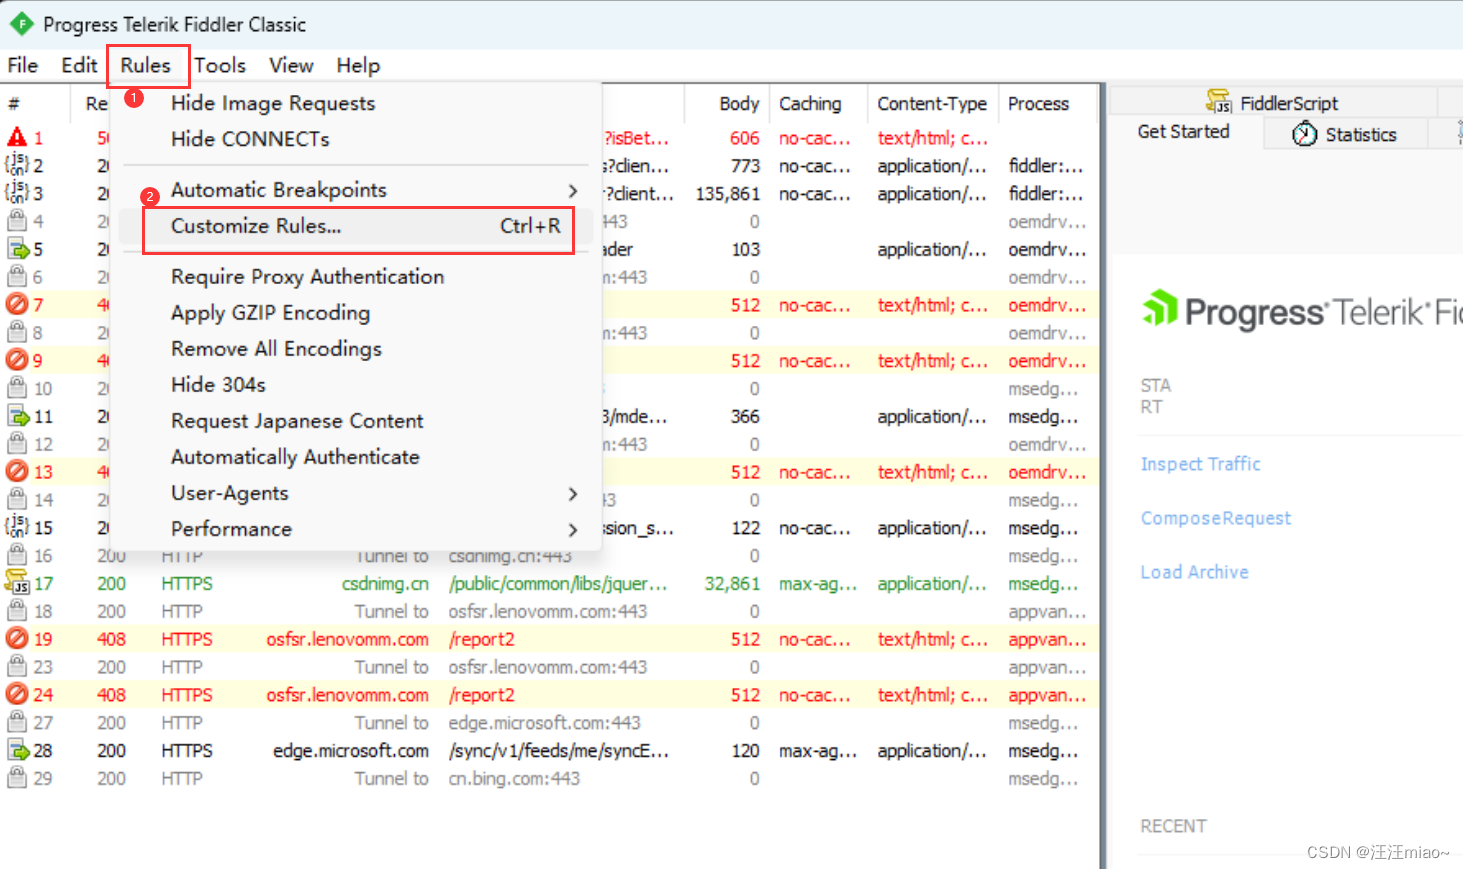Open the Inspect Traffic link
The width and height of the screenshot is (1465, 869).
pos(1200,464)
